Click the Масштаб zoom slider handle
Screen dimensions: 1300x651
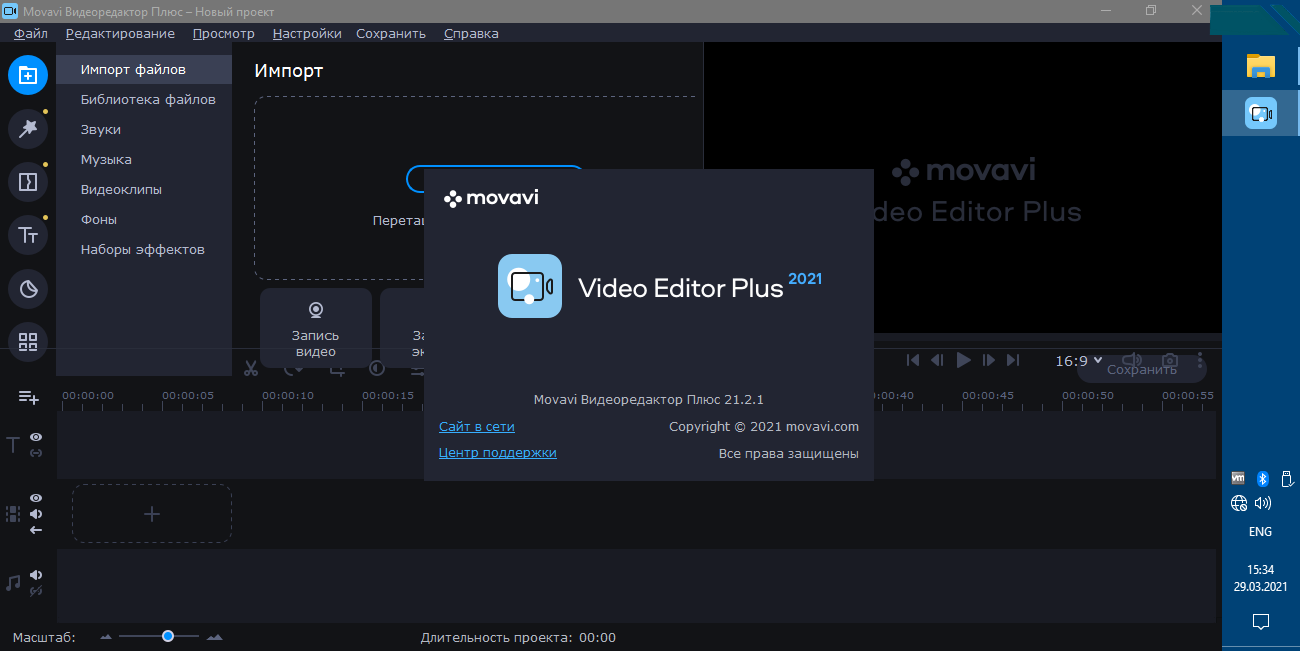coord(168,636)
